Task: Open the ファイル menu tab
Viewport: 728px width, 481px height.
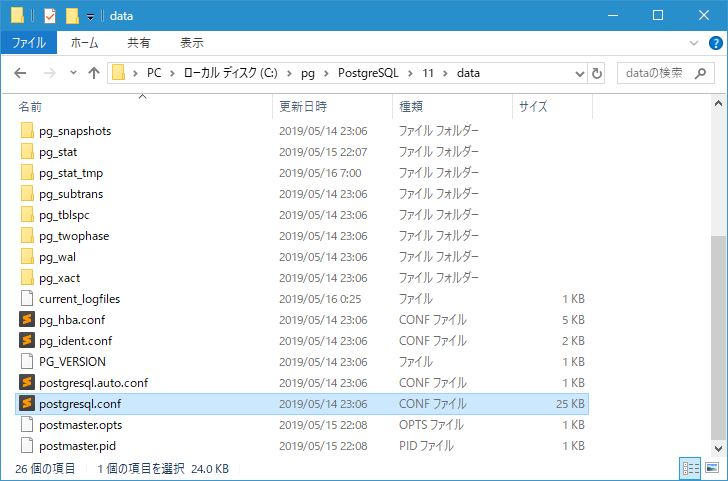Action: pos(29,43)
